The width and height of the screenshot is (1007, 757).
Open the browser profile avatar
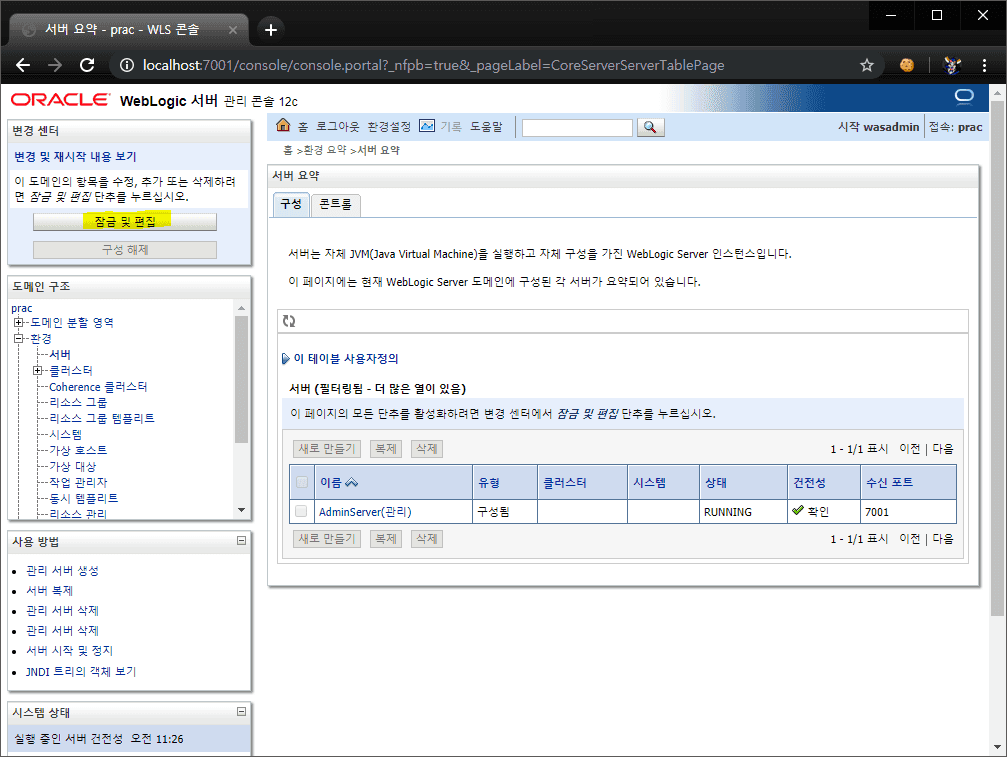[952, 65]
